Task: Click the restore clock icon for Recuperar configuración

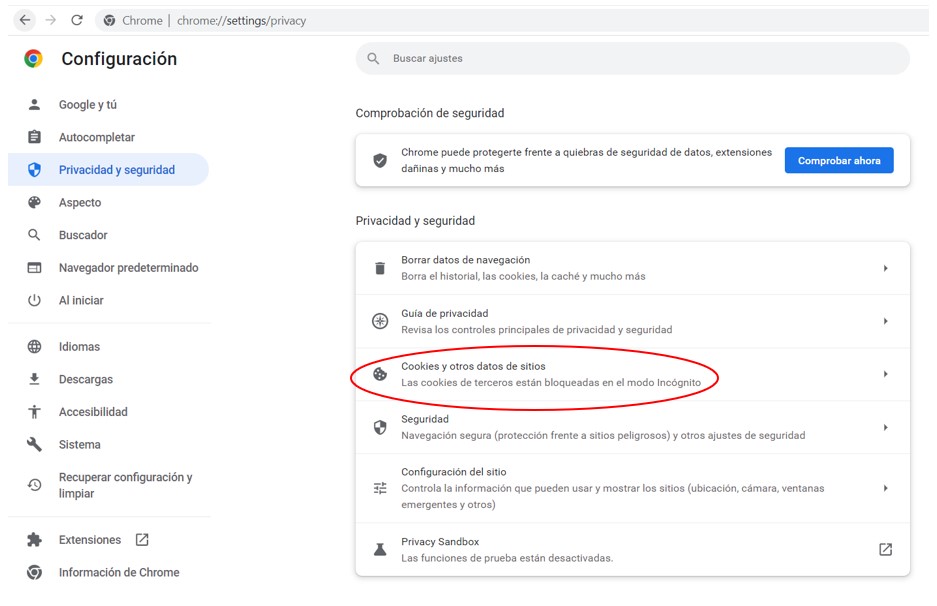Action: (x=34, y=485)
